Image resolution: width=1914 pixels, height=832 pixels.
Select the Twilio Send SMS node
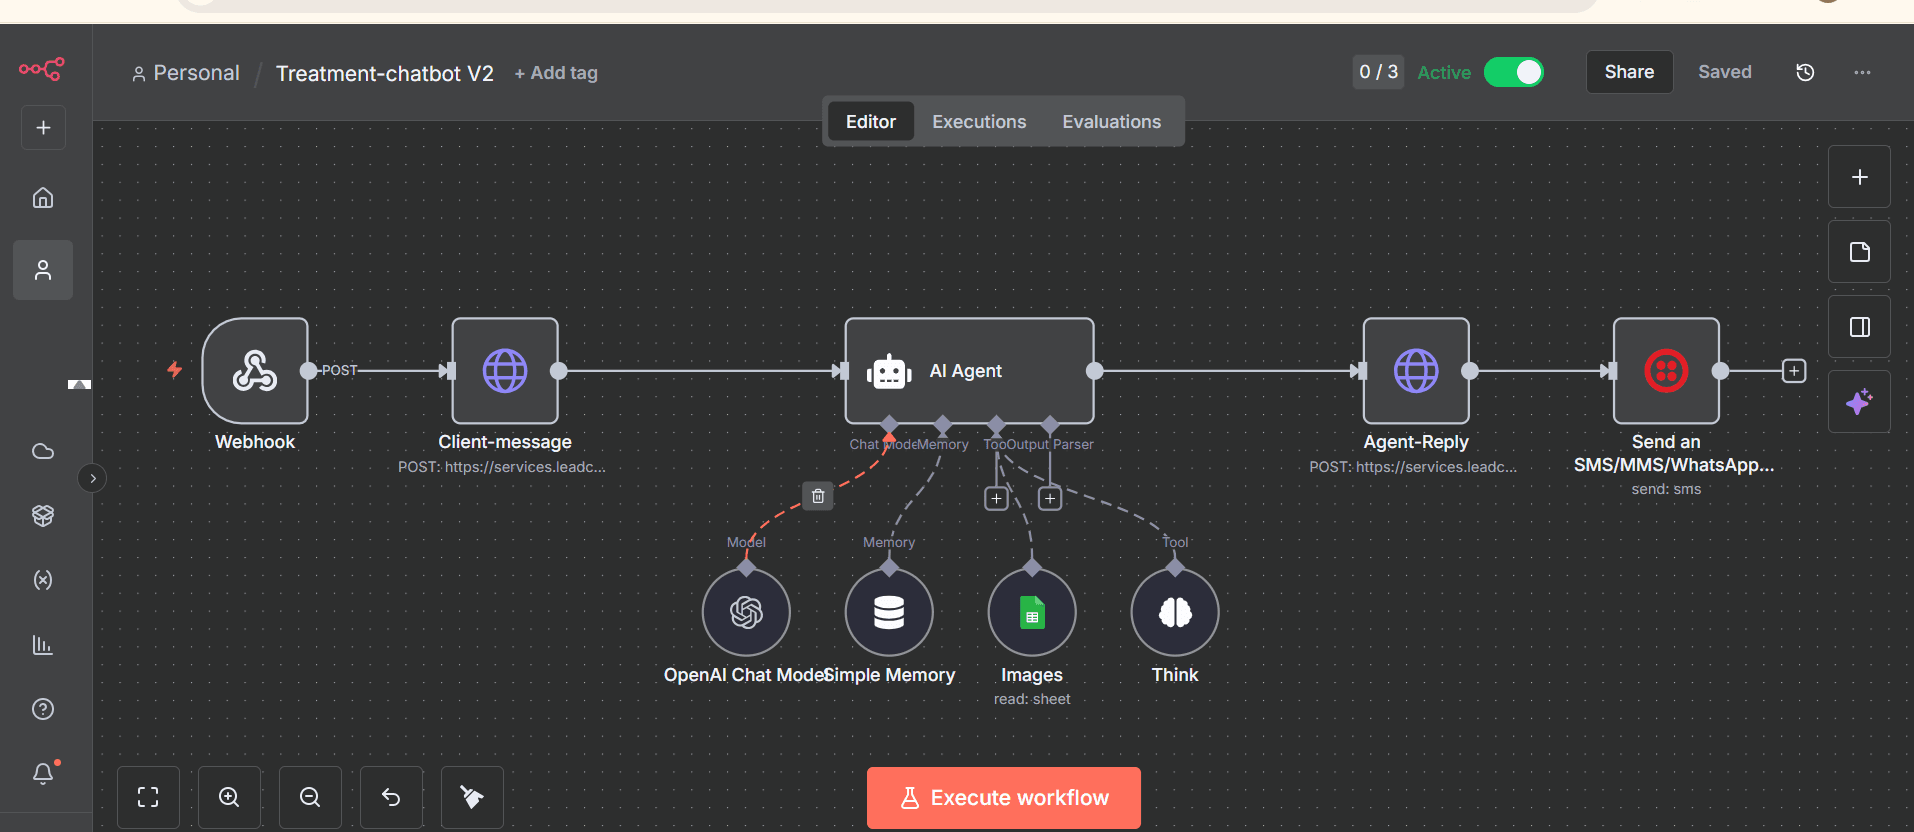(x=1666, y=371)
